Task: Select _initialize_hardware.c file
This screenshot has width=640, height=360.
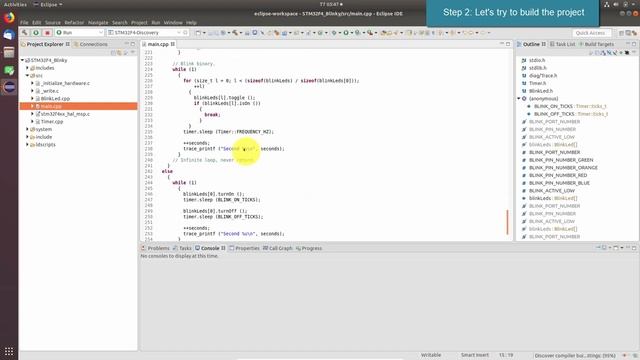Action: 65,83
